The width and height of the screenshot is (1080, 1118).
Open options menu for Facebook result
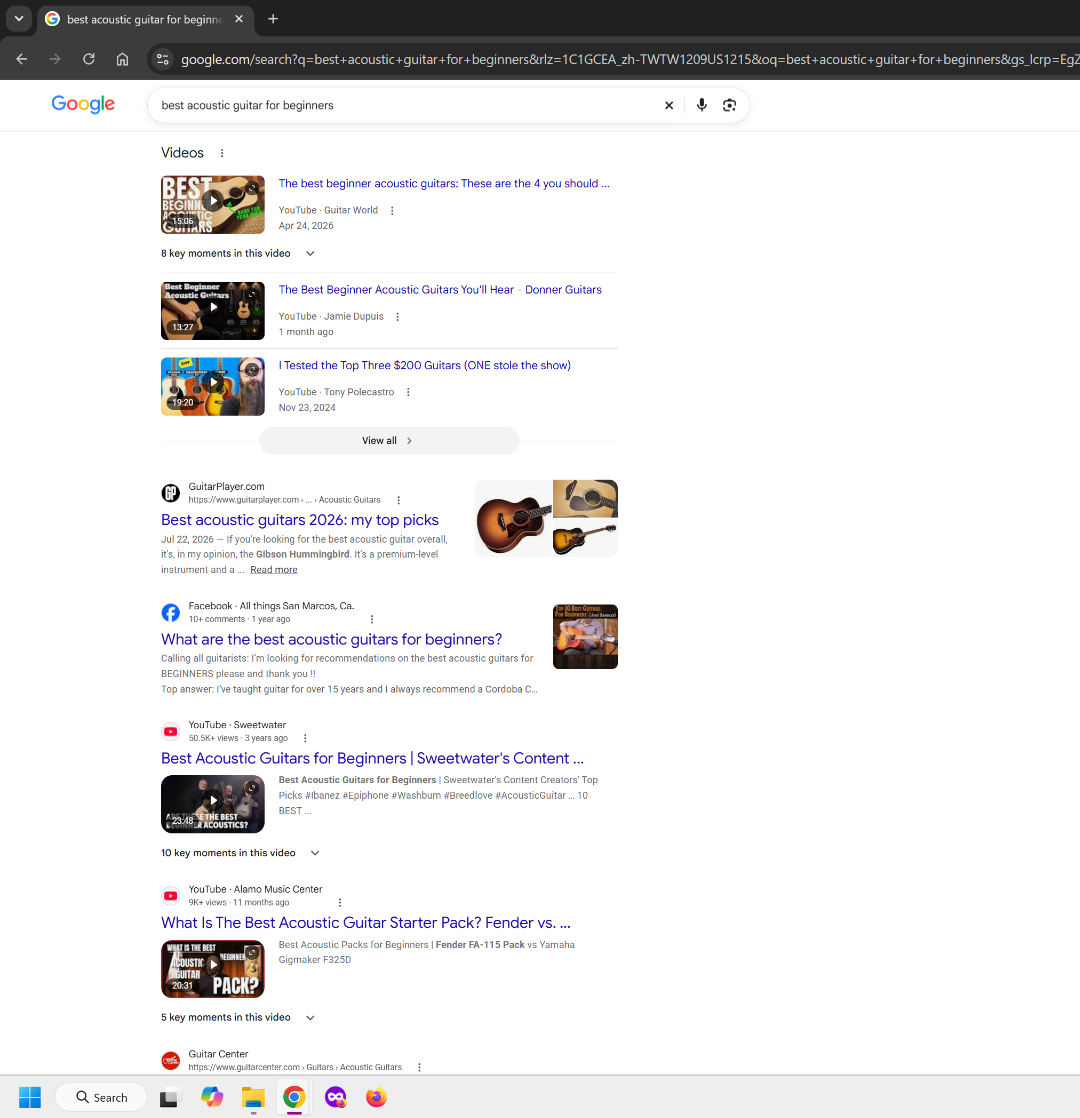371,620
